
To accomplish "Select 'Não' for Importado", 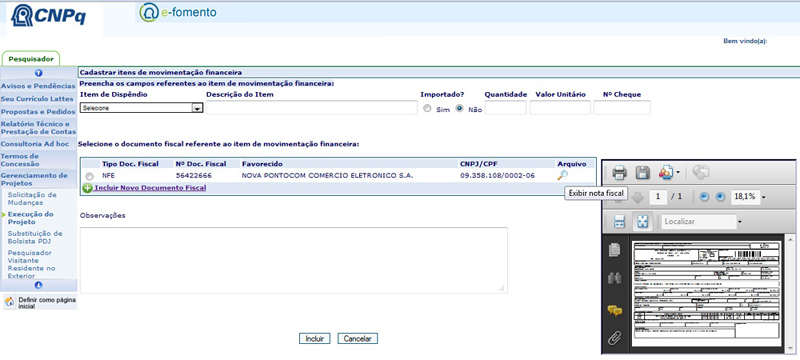I will coord(460,109).
